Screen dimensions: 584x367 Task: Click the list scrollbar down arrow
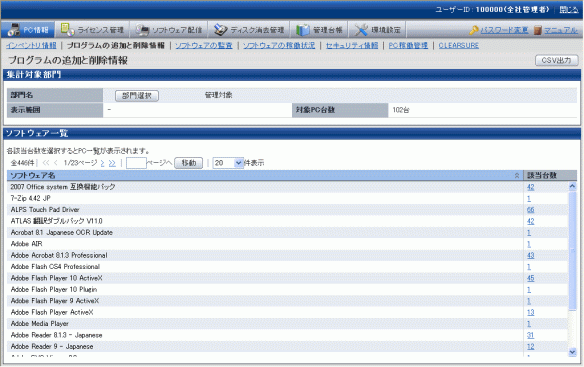coord(572,352)
